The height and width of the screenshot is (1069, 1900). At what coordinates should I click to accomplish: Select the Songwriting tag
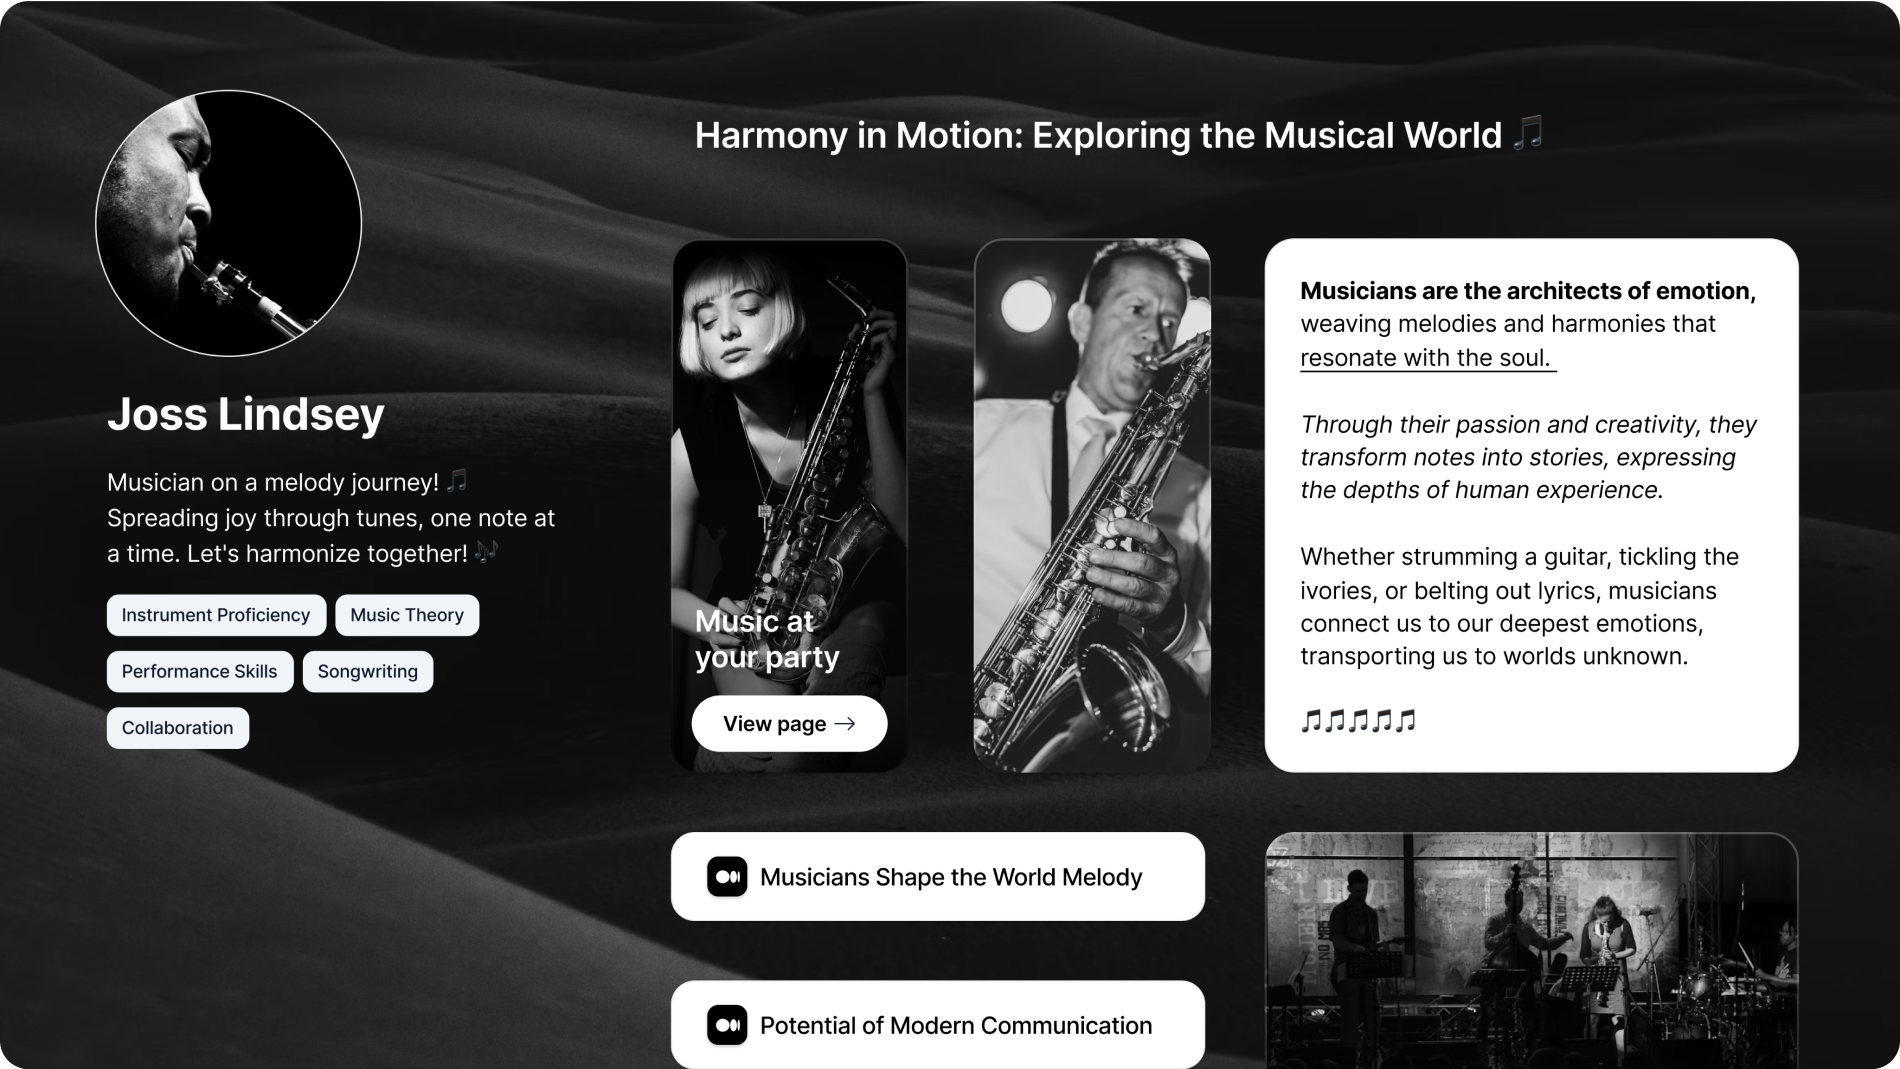[368, 671]
